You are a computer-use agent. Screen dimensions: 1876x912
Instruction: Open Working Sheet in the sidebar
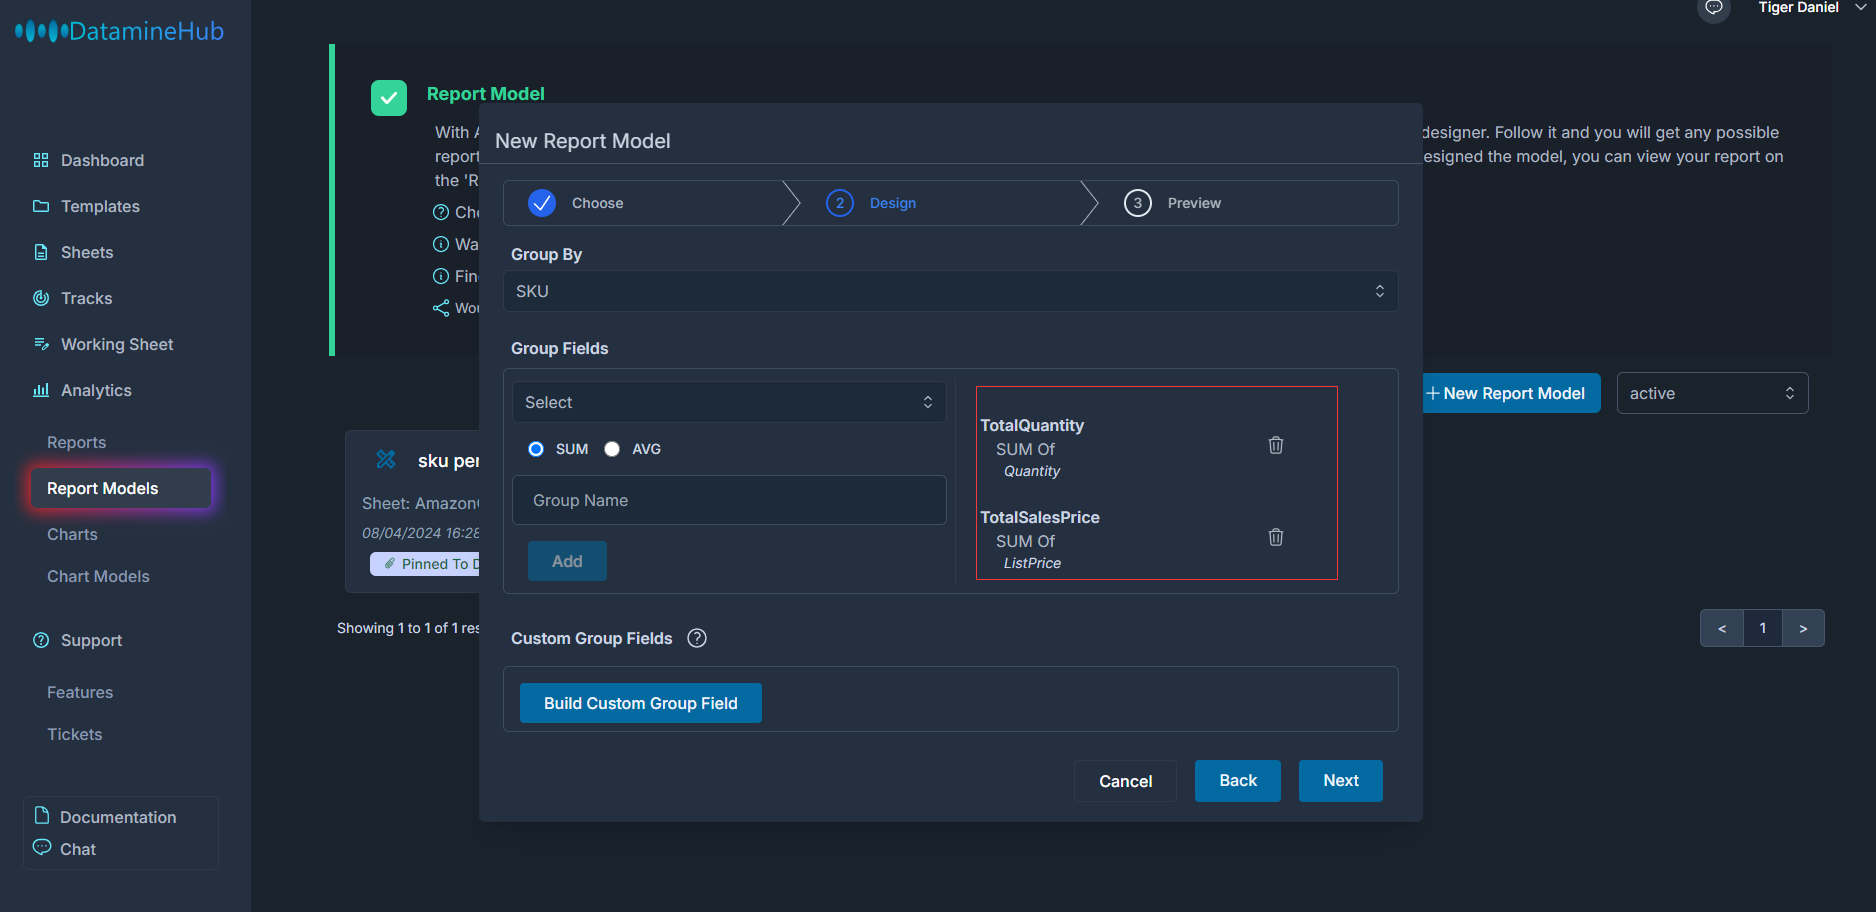117,344
